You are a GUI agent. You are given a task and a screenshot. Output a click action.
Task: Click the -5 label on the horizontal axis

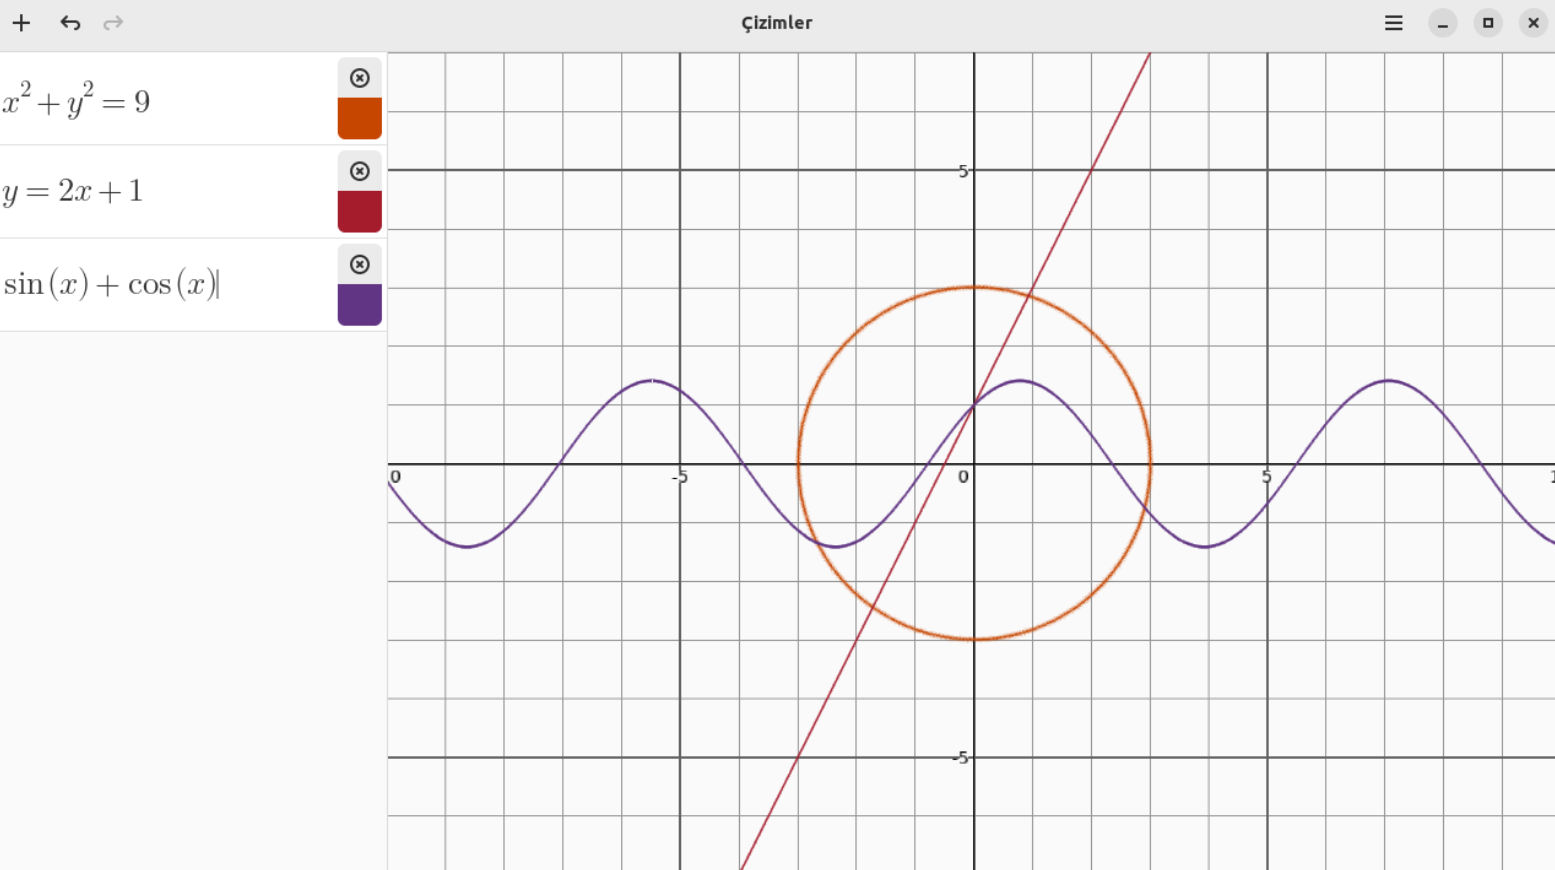[x=680, y=477]
